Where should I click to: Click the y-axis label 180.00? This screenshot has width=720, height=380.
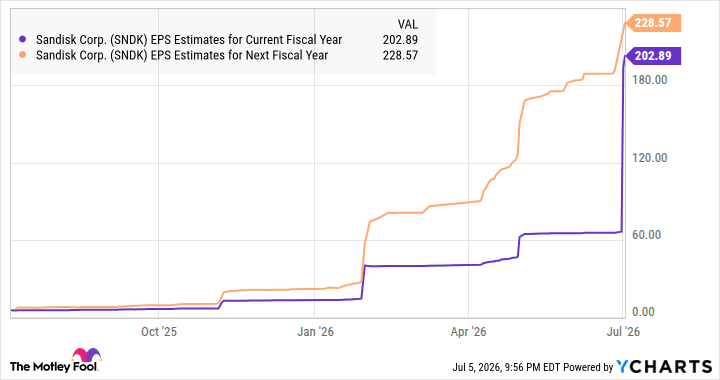click(649, 80)
